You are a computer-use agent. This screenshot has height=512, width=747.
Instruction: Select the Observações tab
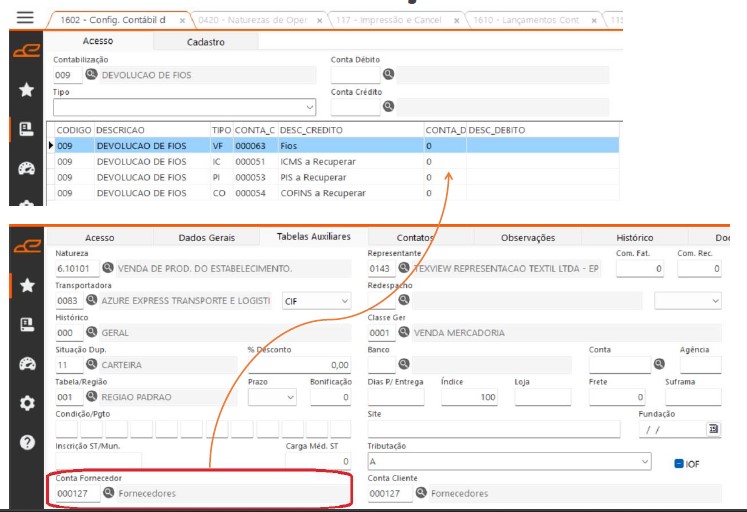pos(527,237)
